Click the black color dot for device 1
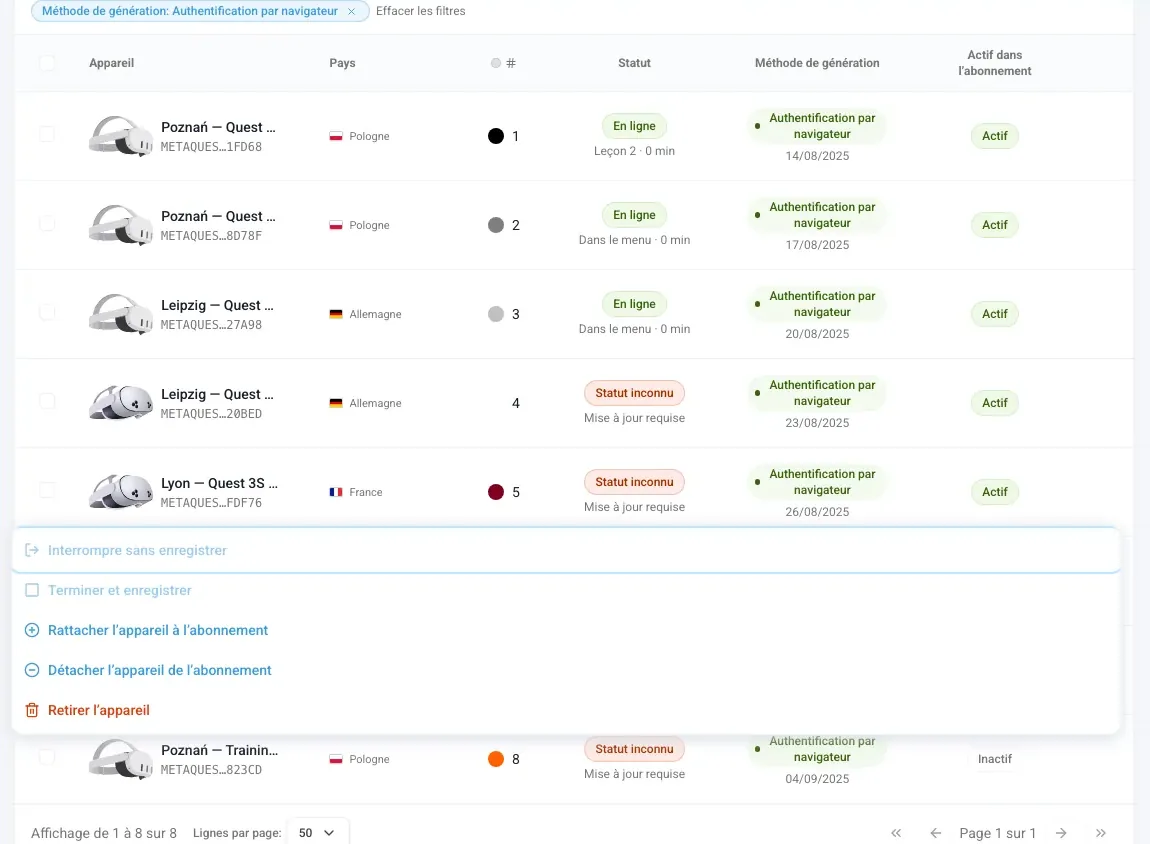 (x=496, y=136)
